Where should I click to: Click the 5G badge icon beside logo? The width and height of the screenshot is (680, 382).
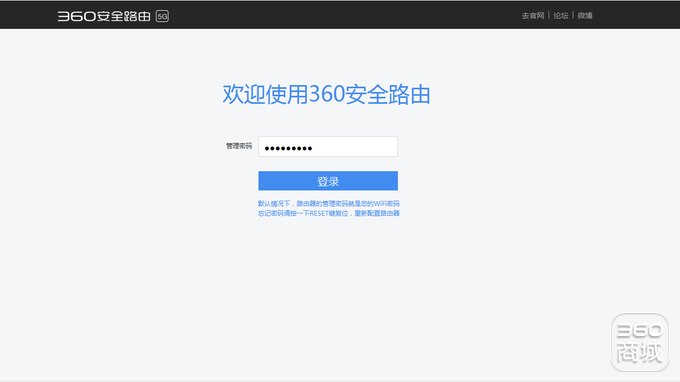click(x=162, y=16)
